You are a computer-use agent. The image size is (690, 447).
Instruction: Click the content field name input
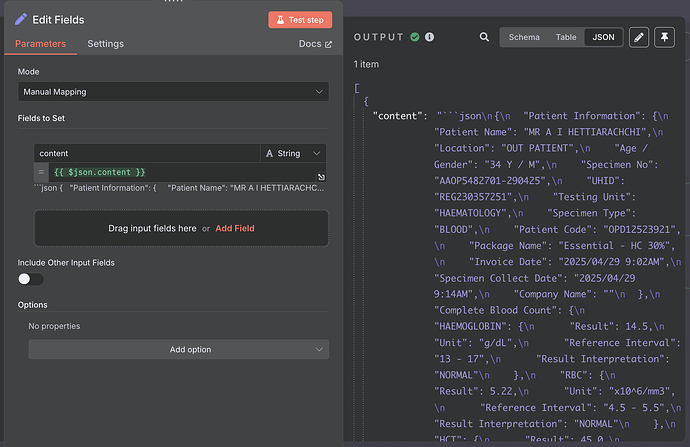tap(147, 153)
